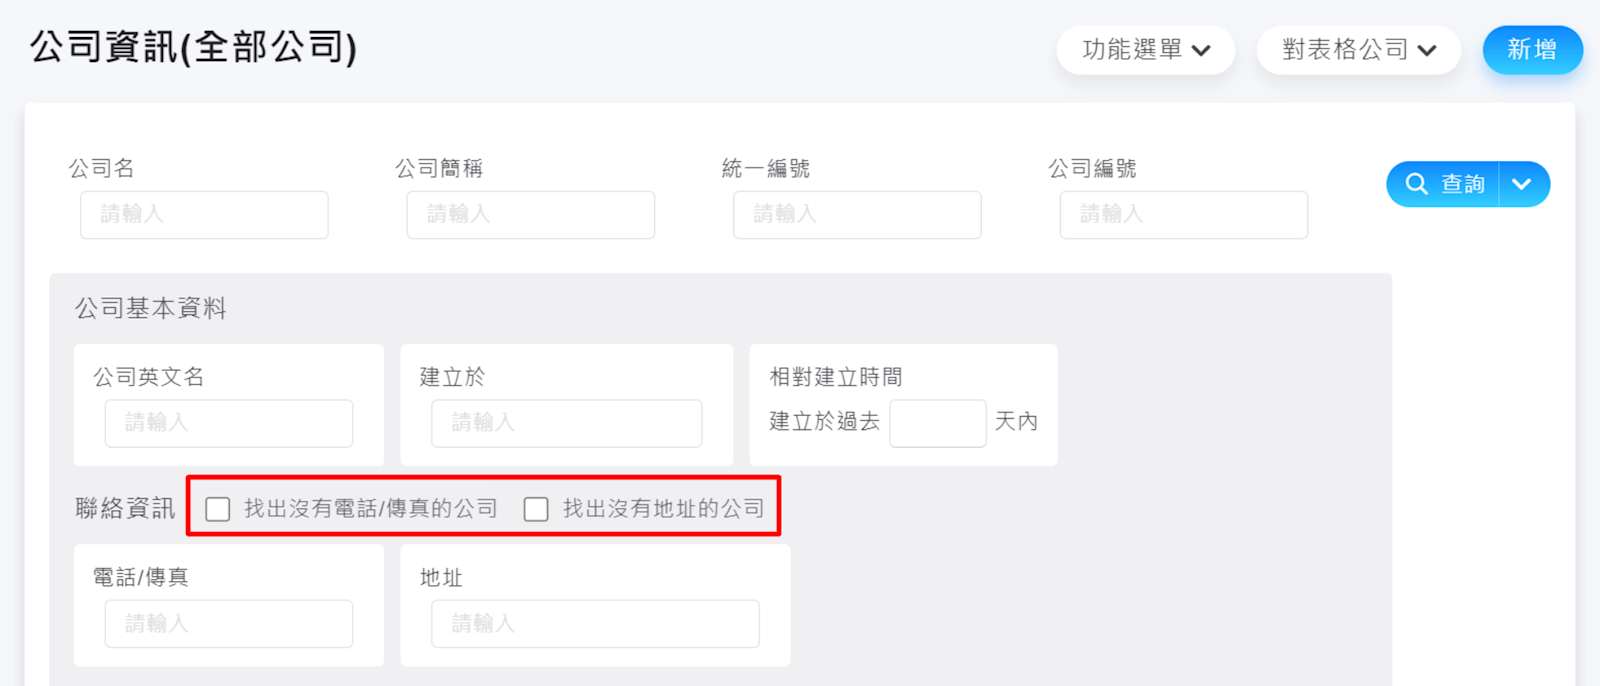Select the 統一編號 input box
The width and height of the screenshot is (1600, 686).
(x=857, y=215)
